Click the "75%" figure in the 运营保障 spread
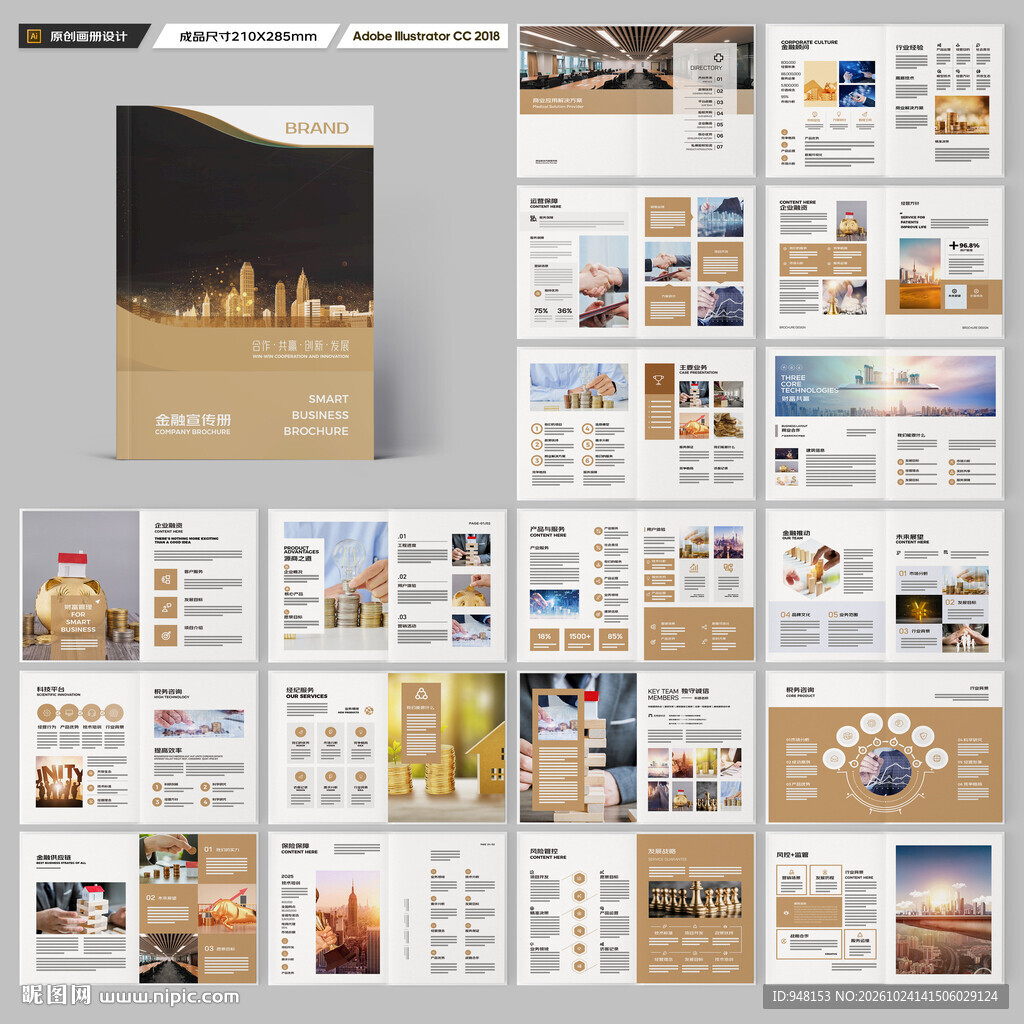Viewport: 1024px width, 1024px height. coord(541,311)
